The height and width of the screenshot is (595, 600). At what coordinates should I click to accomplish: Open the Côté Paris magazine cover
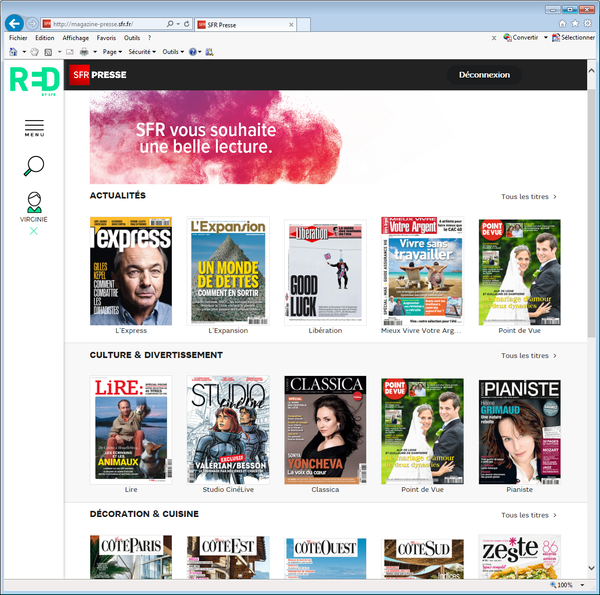tap(131, 557)
